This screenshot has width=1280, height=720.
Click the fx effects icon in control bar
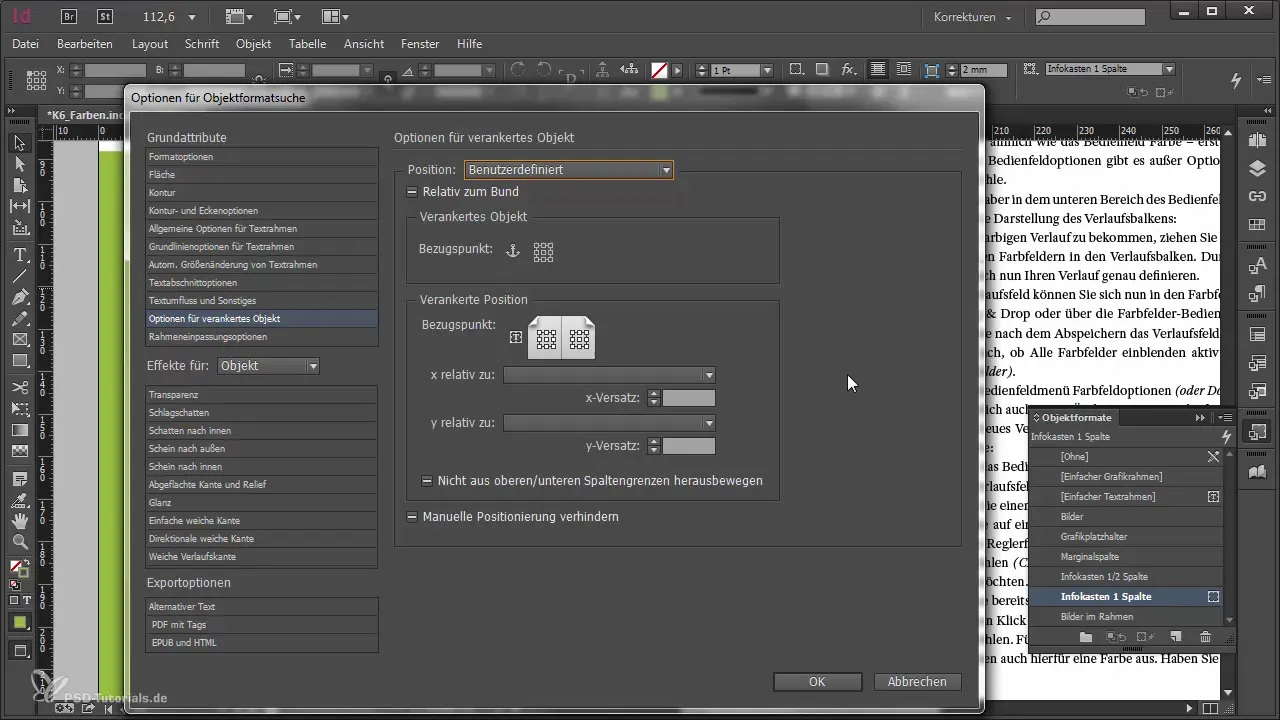(x=848, y=70)
